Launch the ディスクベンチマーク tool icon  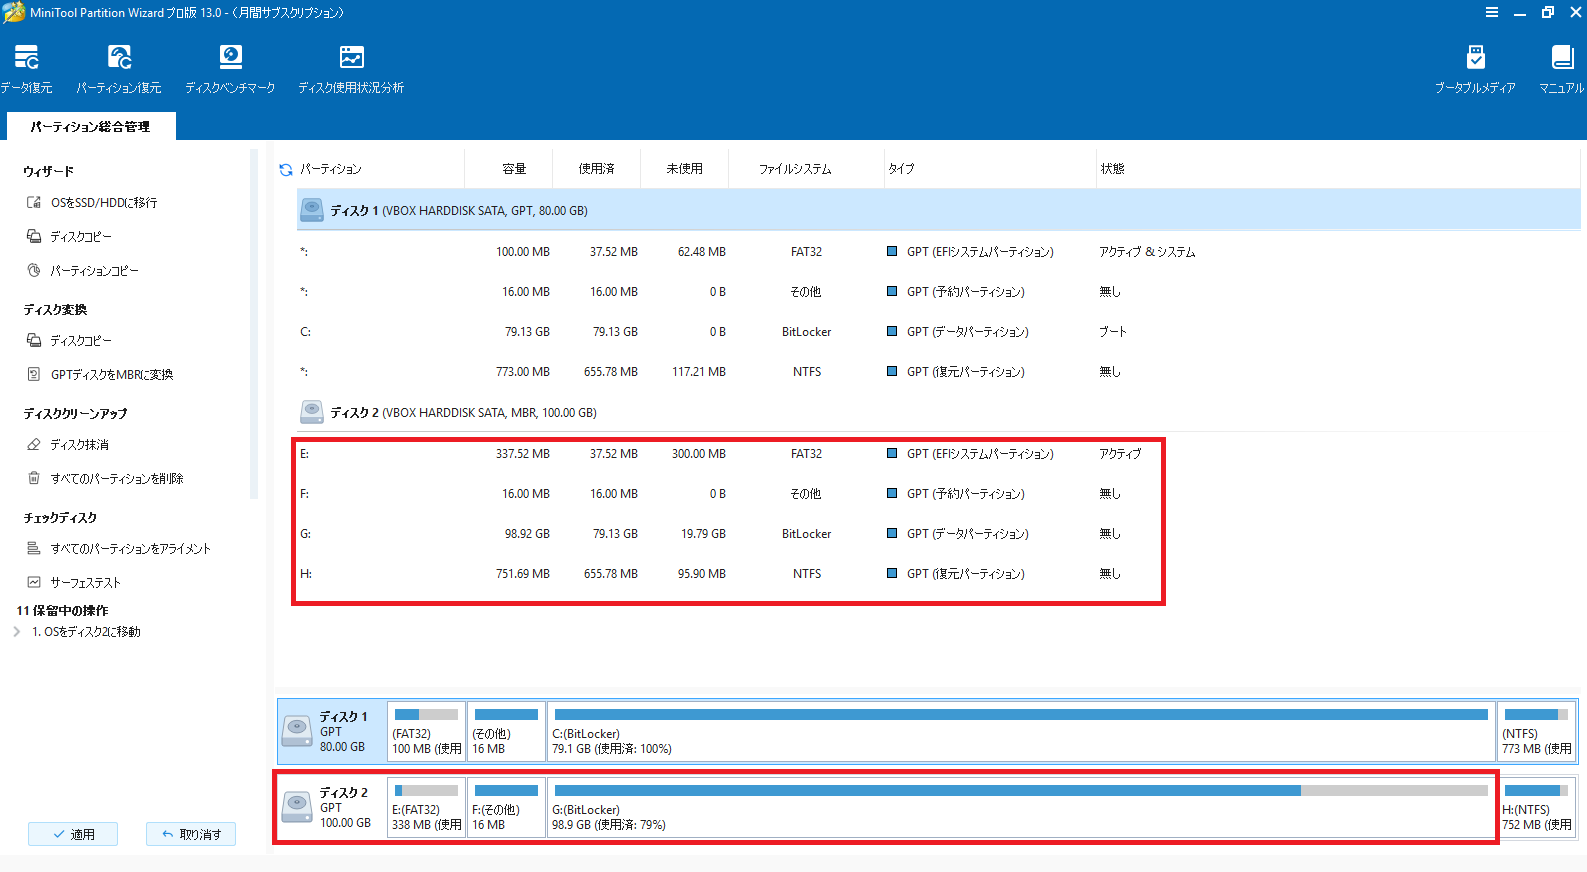(x=230, y=57)
